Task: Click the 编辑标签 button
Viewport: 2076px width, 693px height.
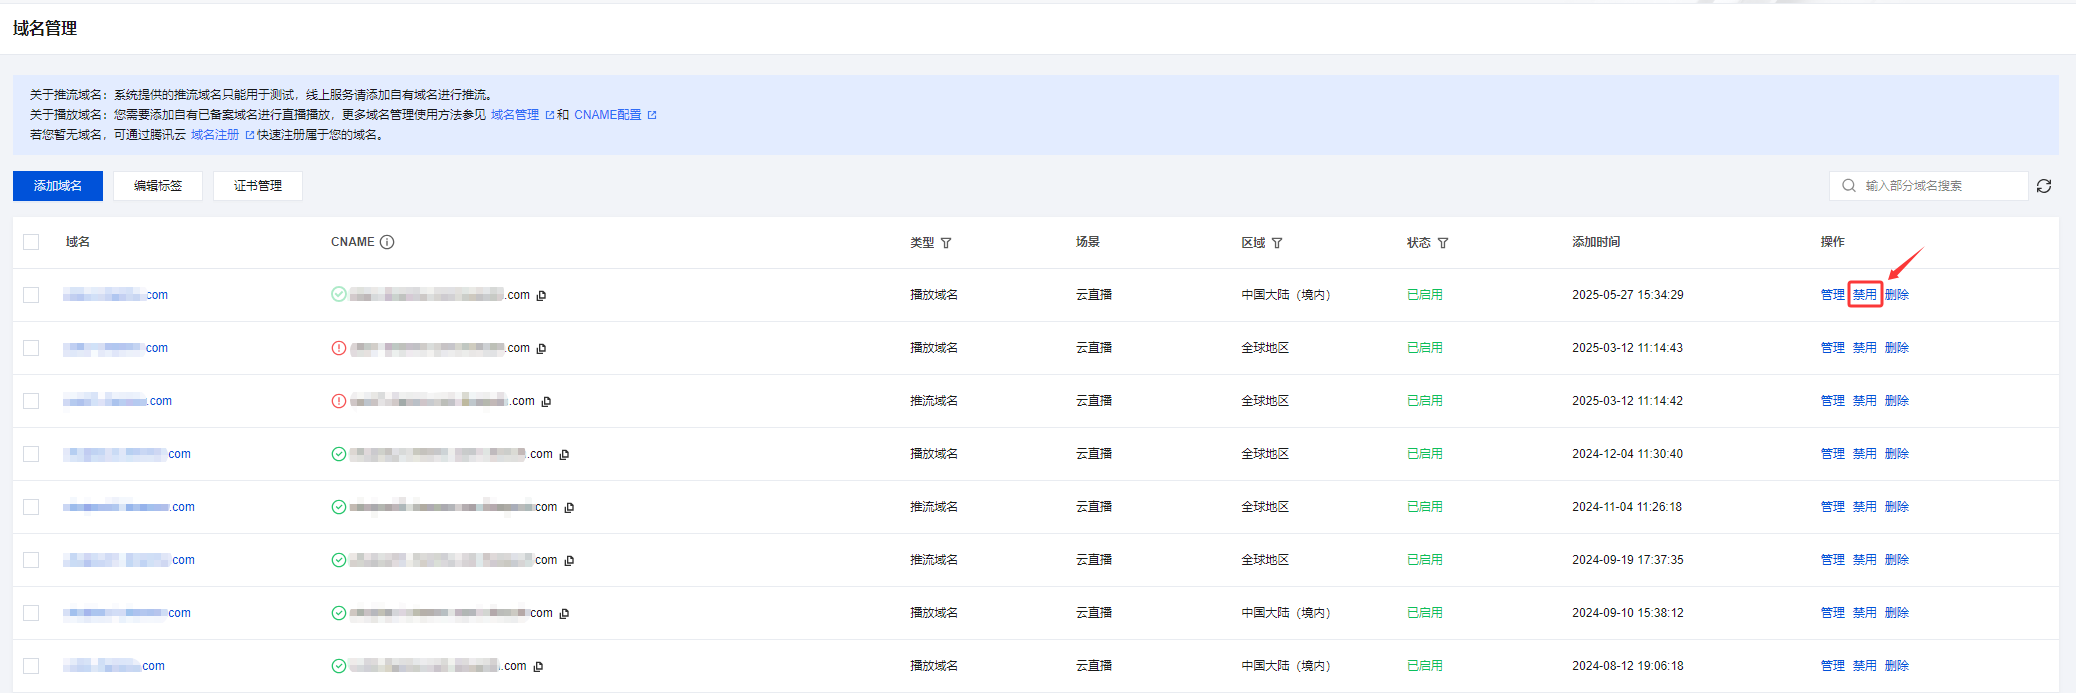Action: 158,186
